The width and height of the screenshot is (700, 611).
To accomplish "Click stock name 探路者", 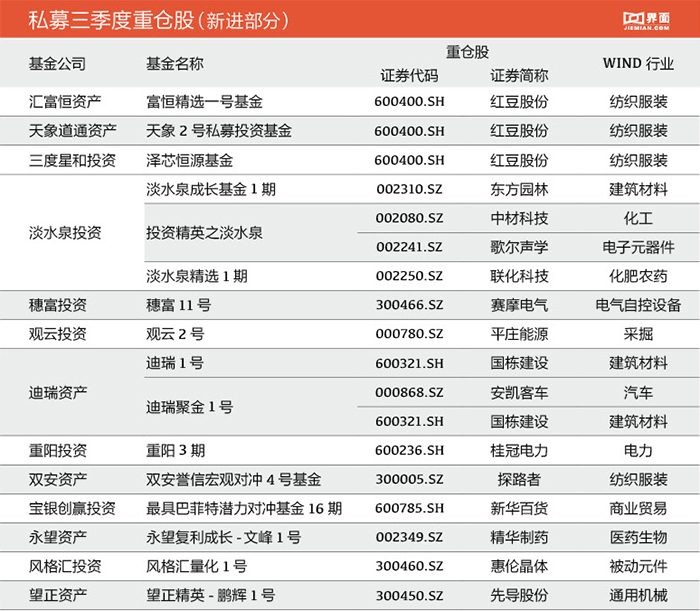I will coord(519,480).
